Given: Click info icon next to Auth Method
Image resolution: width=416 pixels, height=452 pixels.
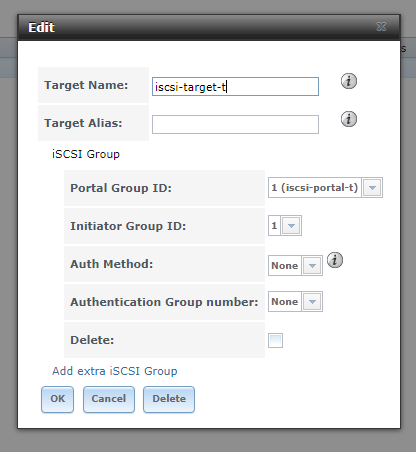Looking at the screenshot, I should tap(335, 260).
